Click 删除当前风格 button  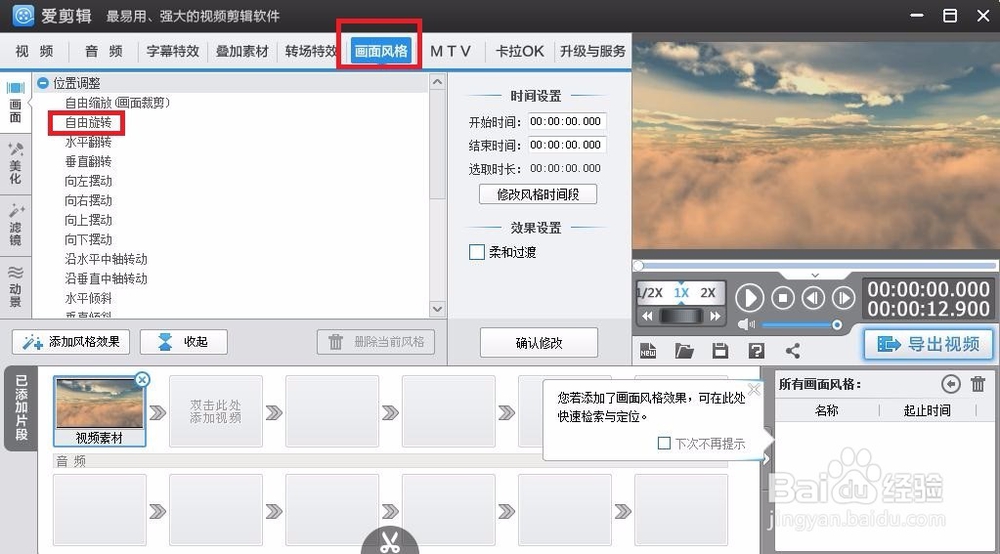pyautogui.click(x=376, y=342)
